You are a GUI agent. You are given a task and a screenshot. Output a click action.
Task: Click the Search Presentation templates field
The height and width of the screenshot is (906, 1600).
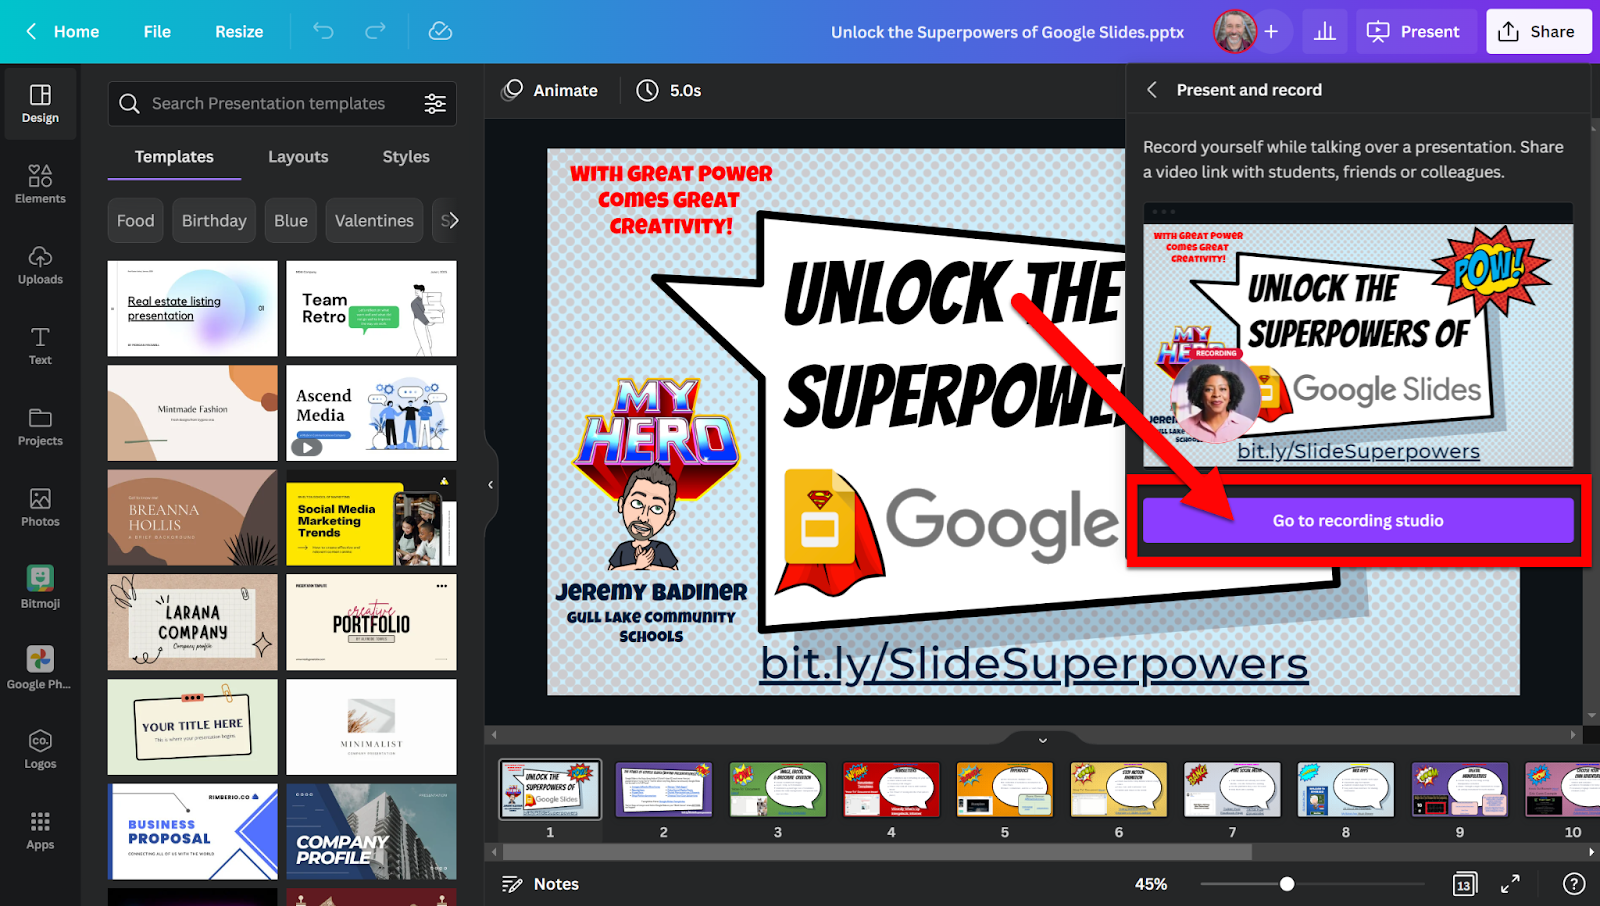point(282,104)
